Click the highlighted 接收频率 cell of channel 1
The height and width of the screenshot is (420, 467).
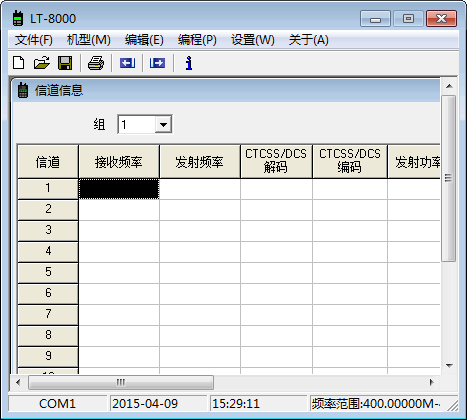click(x=119, y=189)
